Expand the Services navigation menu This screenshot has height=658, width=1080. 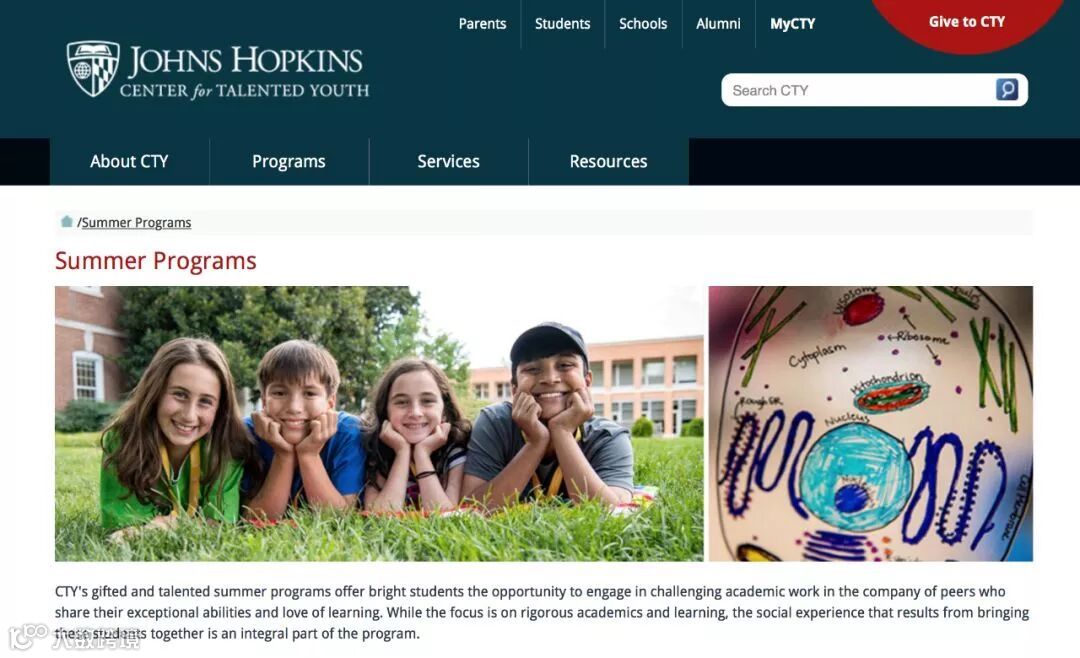click(x=448, y=161)
